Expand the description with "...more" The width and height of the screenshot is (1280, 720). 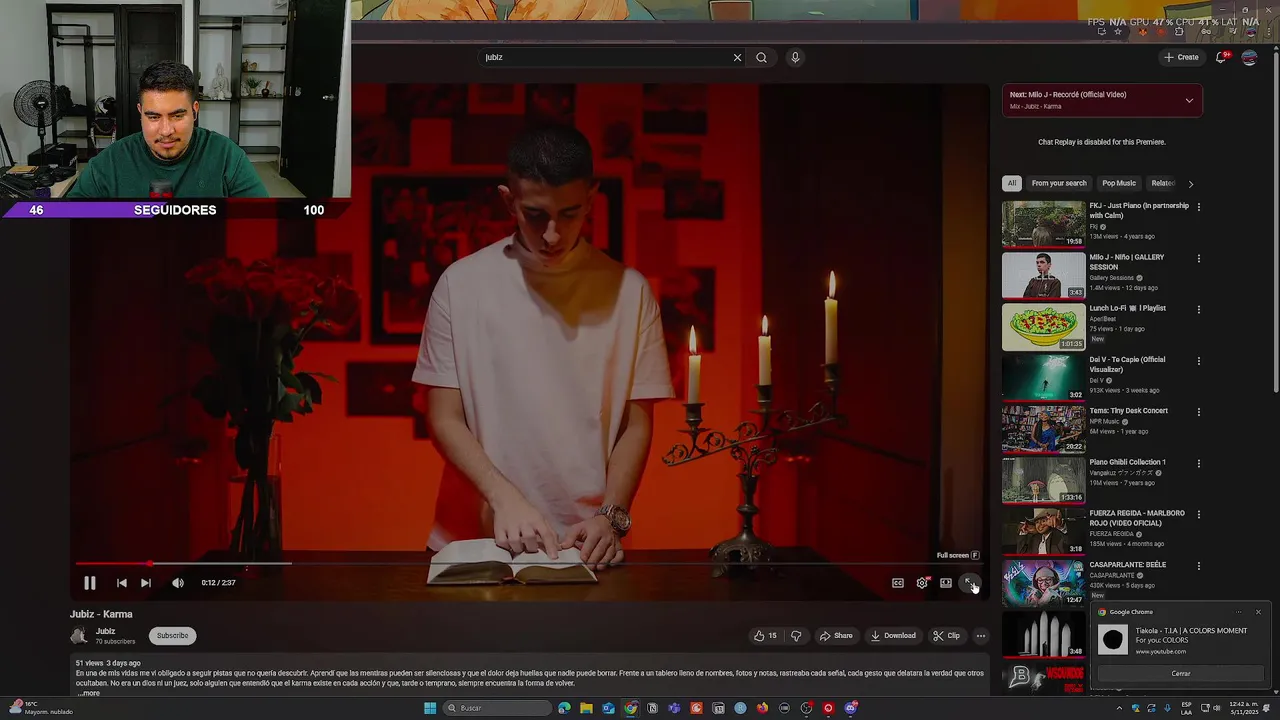(x=89, y=693)
